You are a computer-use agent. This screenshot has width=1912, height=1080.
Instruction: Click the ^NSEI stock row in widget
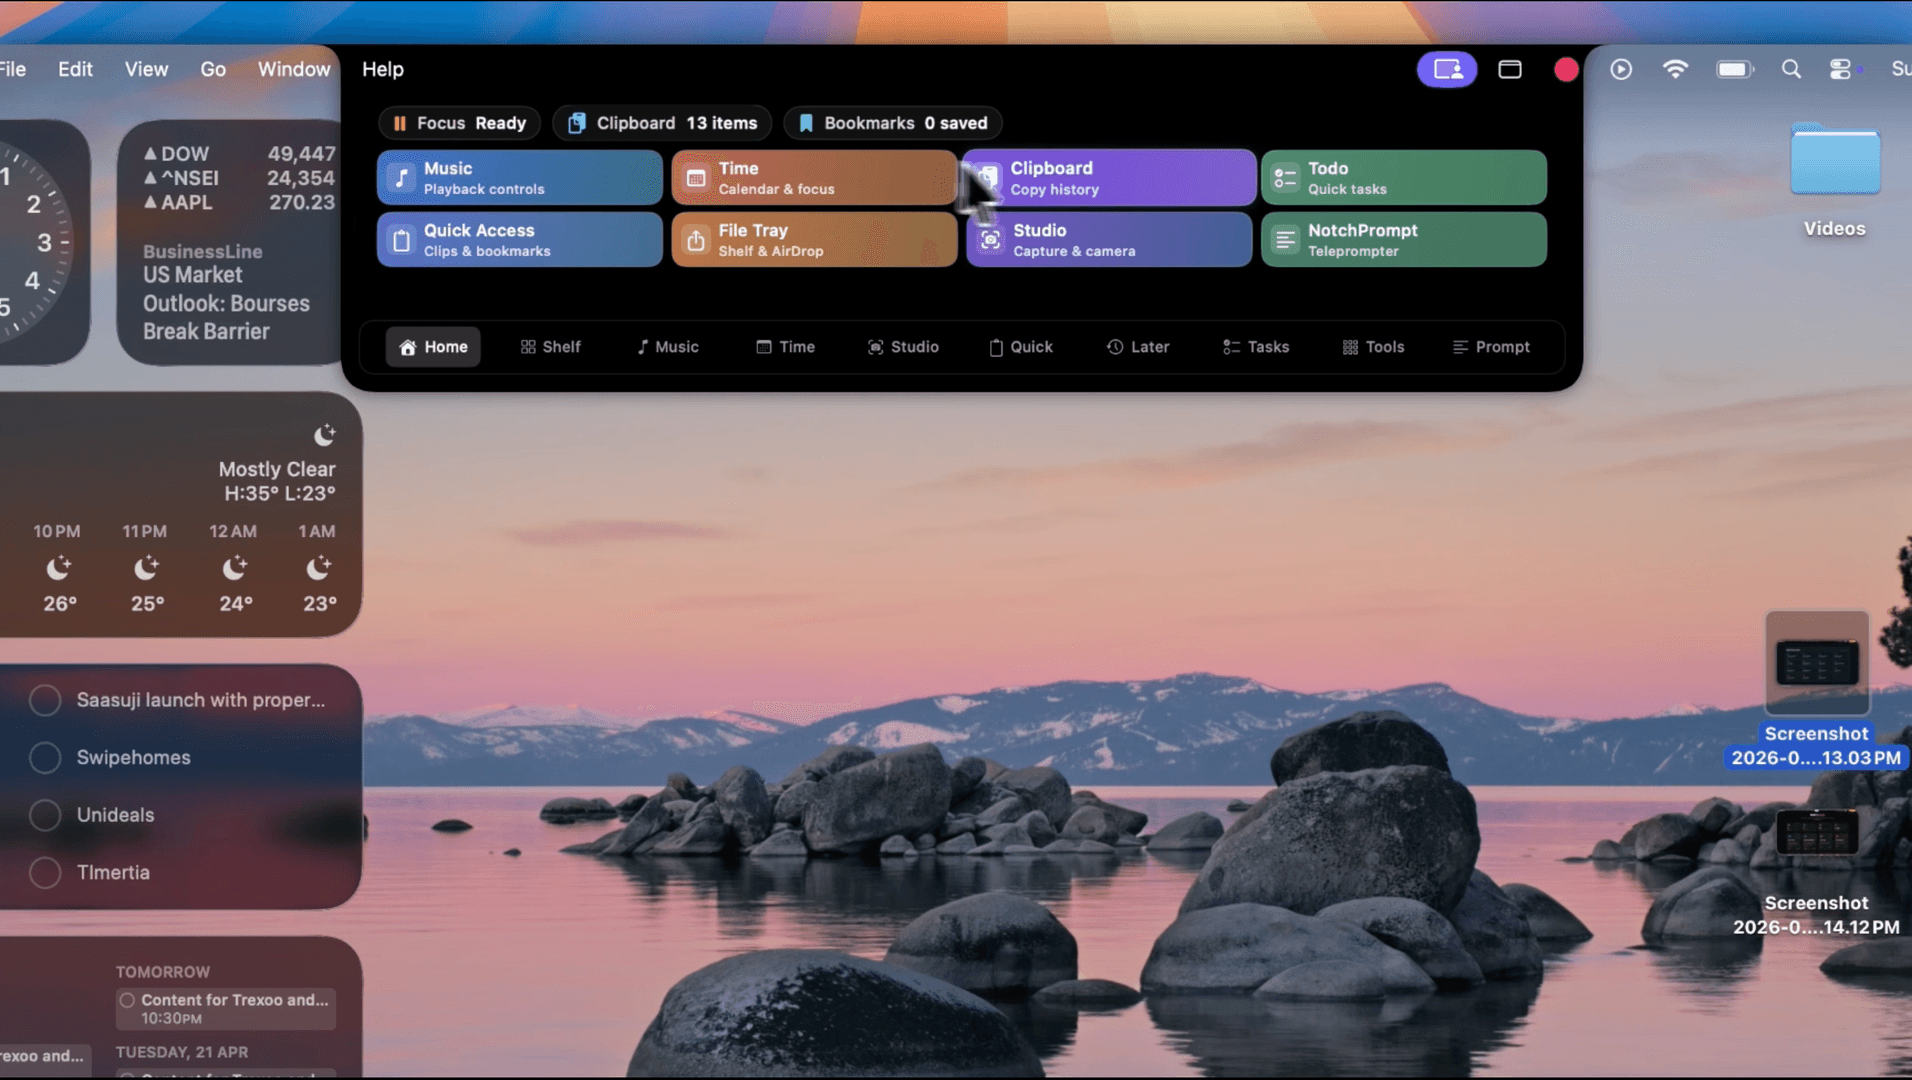(x=239, y=178)
